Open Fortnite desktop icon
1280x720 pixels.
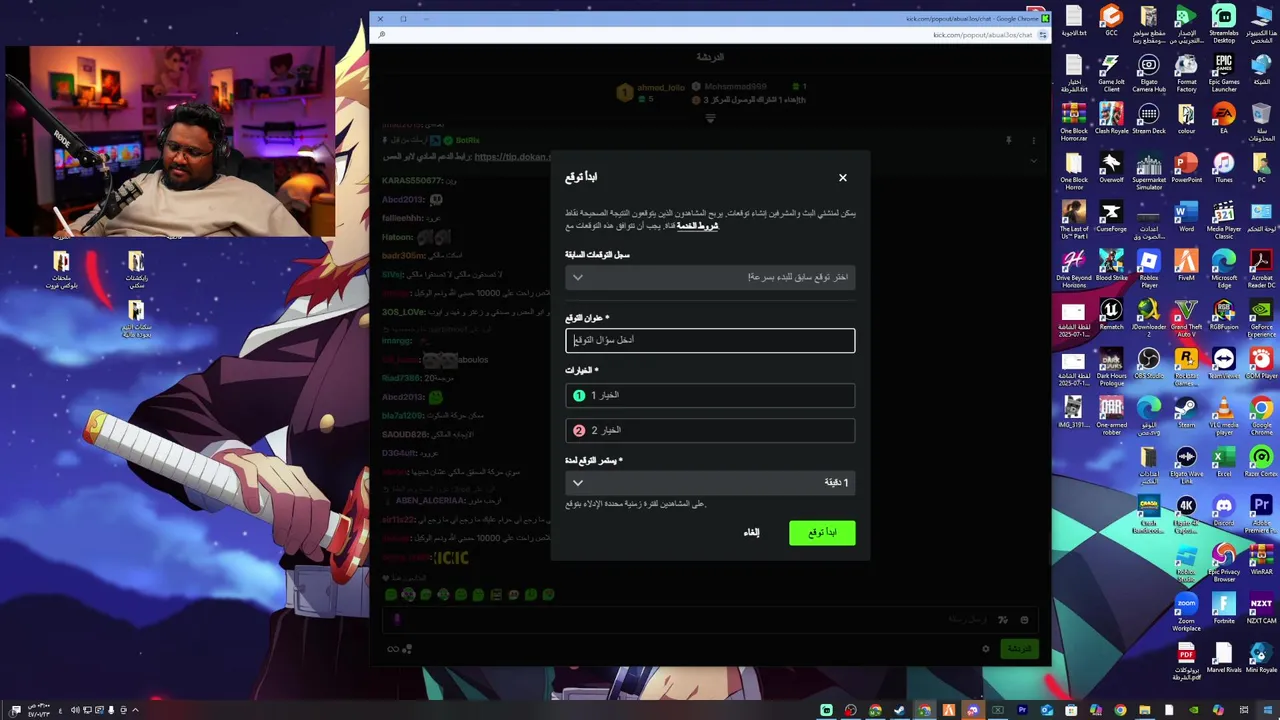point(1224,609)
